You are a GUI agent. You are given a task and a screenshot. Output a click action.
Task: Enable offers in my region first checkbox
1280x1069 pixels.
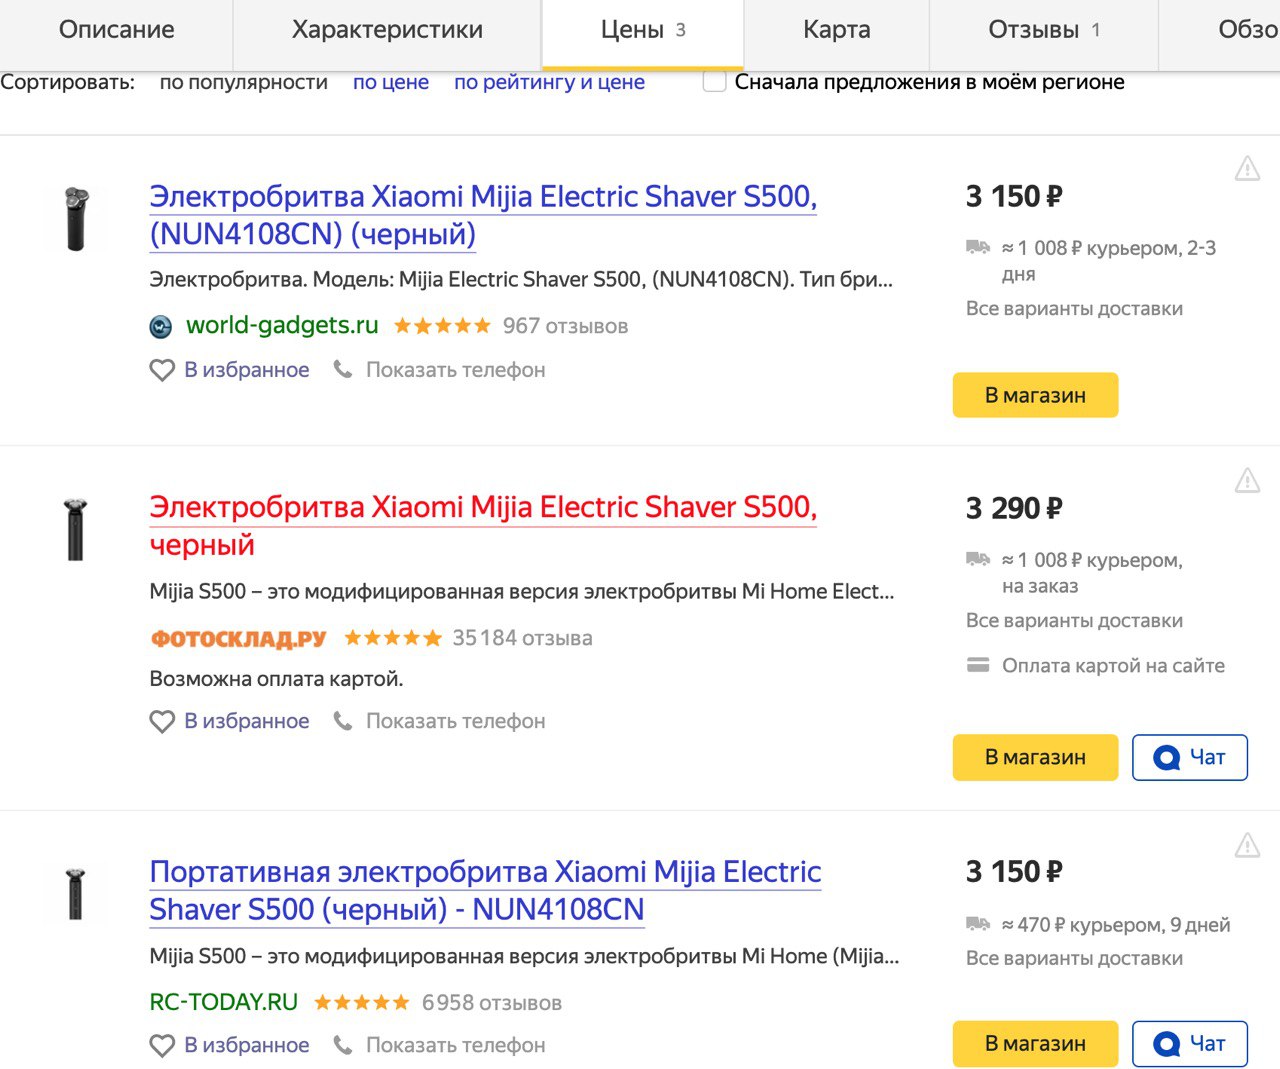coord(714,82)
